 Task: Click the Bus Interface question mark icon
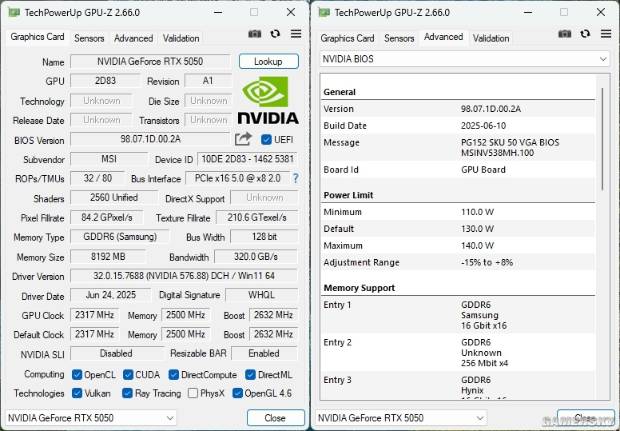(296, 178)
